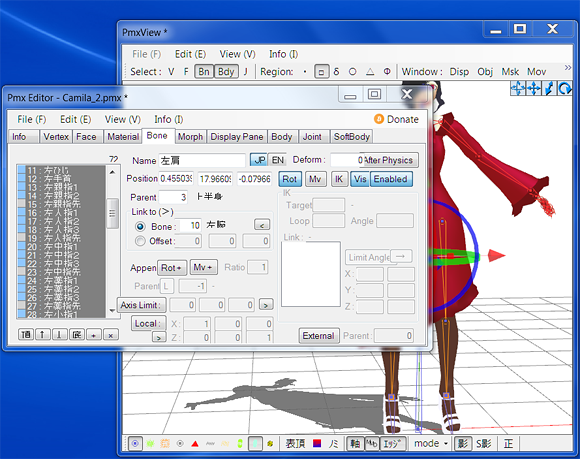Toggle the Rot bone flag
This screenshot has width=580, height=459.
(x=290, y=179)
